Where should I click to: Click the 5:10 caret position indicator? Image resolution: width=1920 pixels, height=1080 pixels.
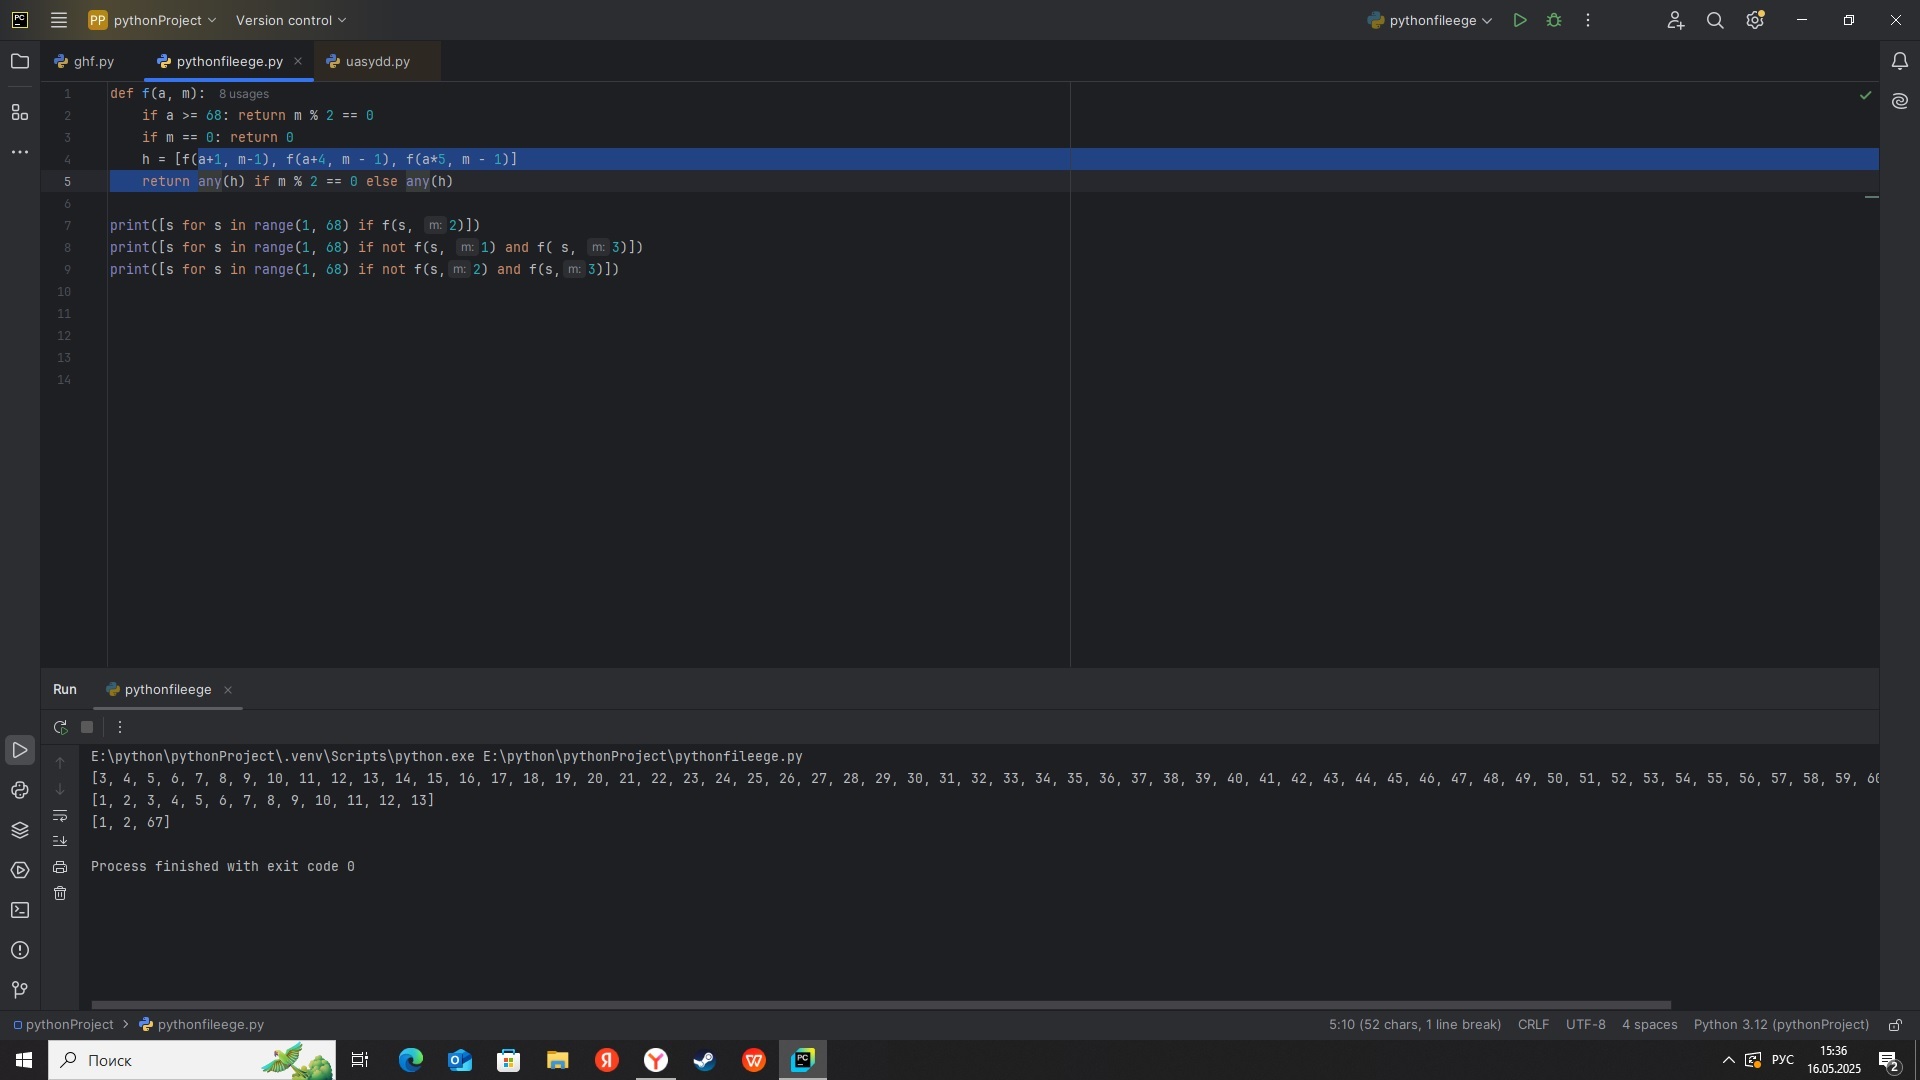pos(1415,1024)
